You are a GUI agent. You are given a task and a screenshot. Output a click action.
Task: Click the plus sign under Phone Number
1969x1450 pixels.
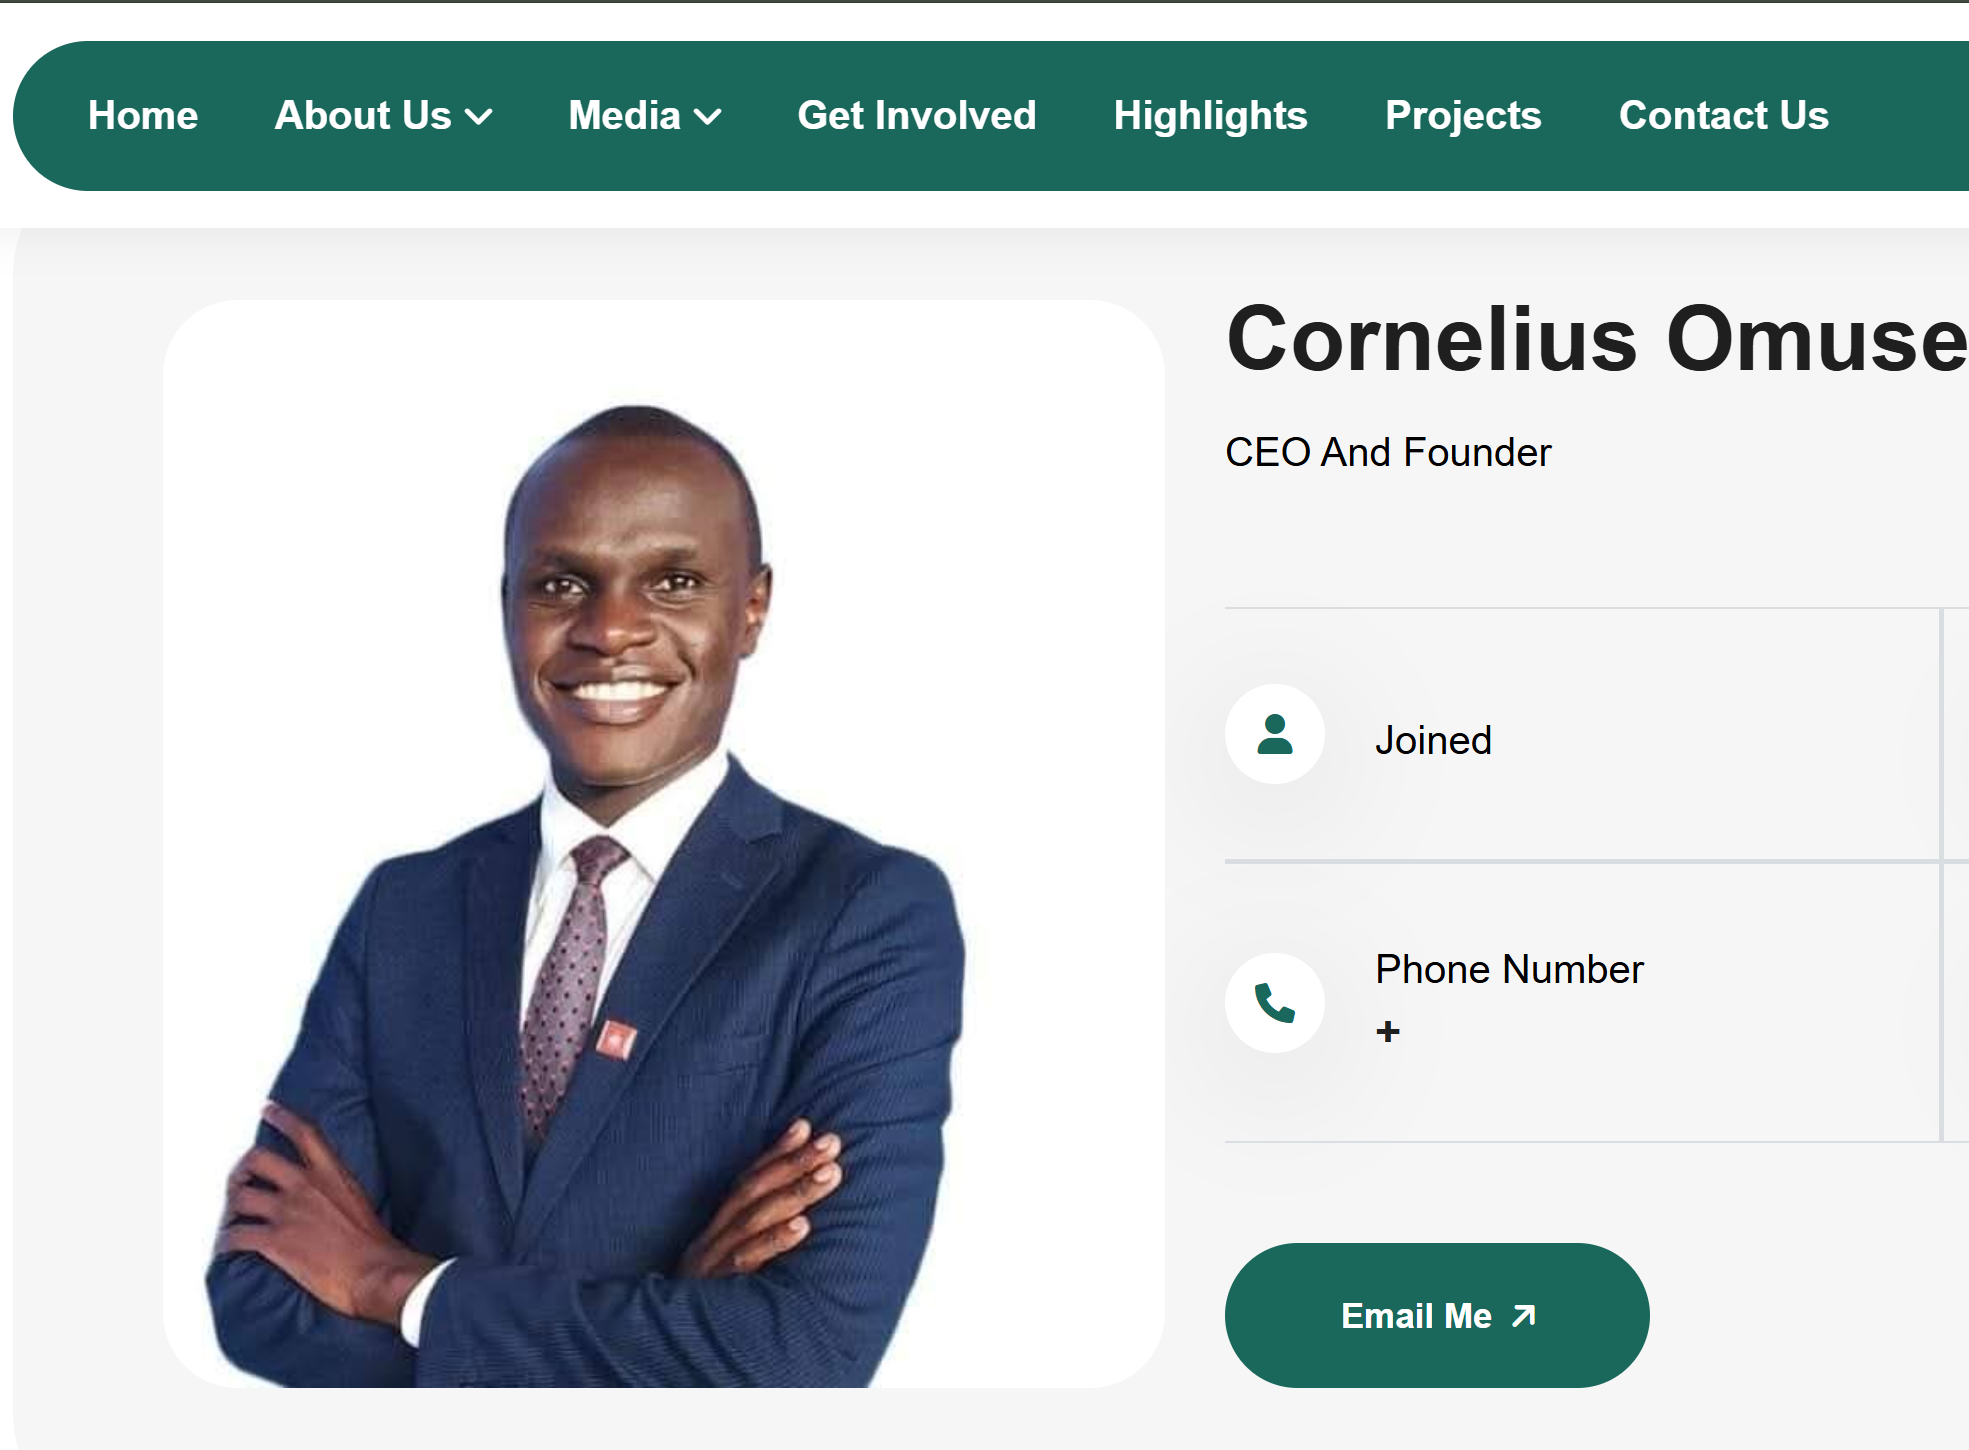click(x=1388, y=1031)
